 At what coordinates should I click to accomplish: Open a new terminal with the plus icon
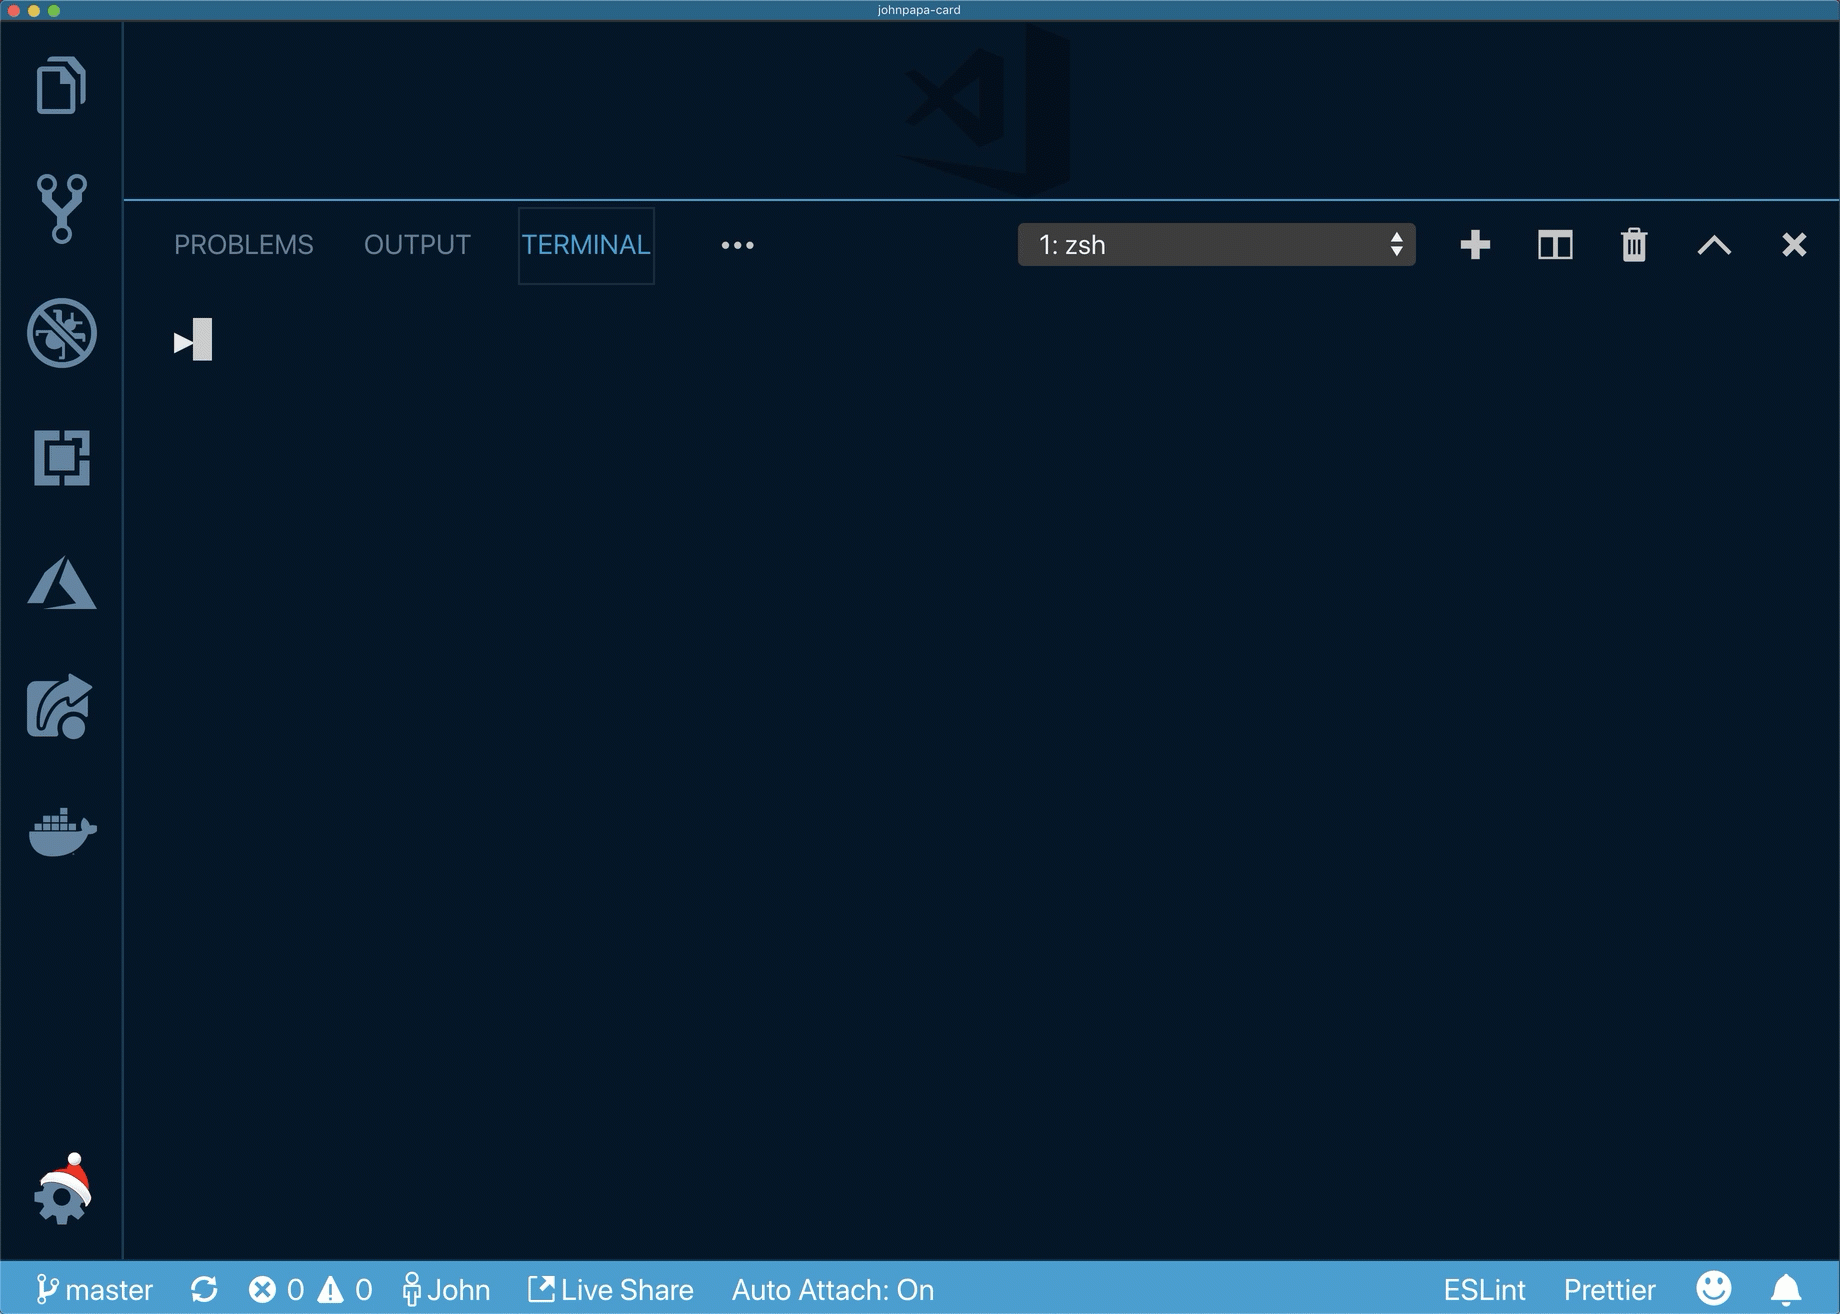pyautogui.click(x=1474, y=244)
